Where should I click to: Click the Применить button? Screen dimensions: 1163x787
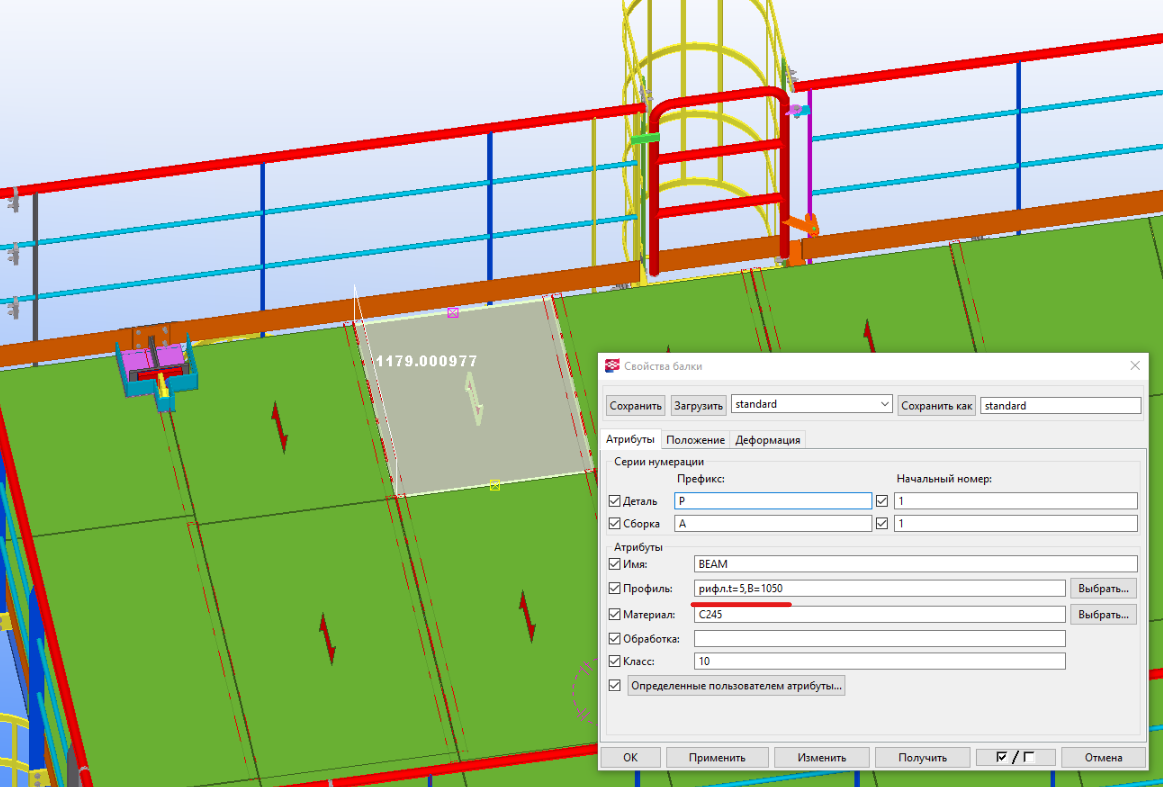(x=716, y=757)
